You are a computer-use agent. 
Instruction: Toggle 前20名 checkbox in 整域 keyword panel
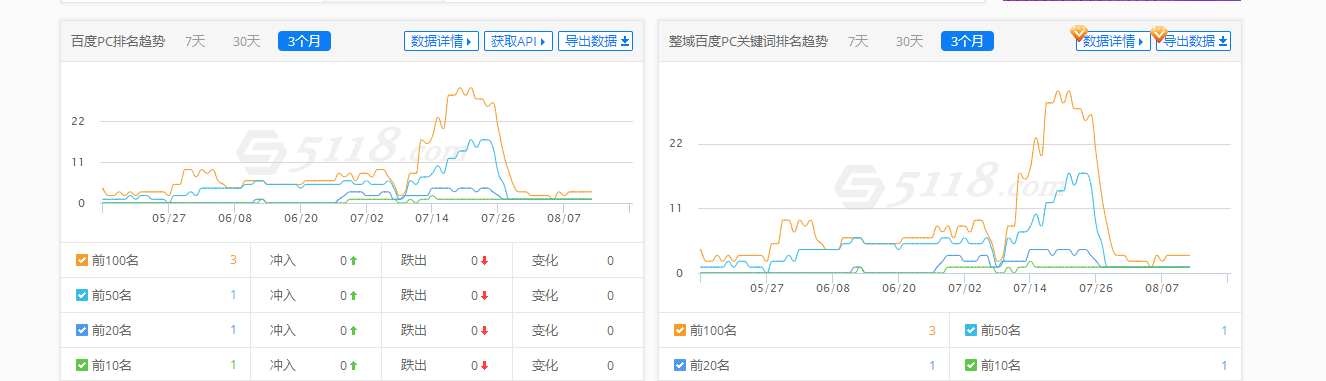tap(681, 365)
